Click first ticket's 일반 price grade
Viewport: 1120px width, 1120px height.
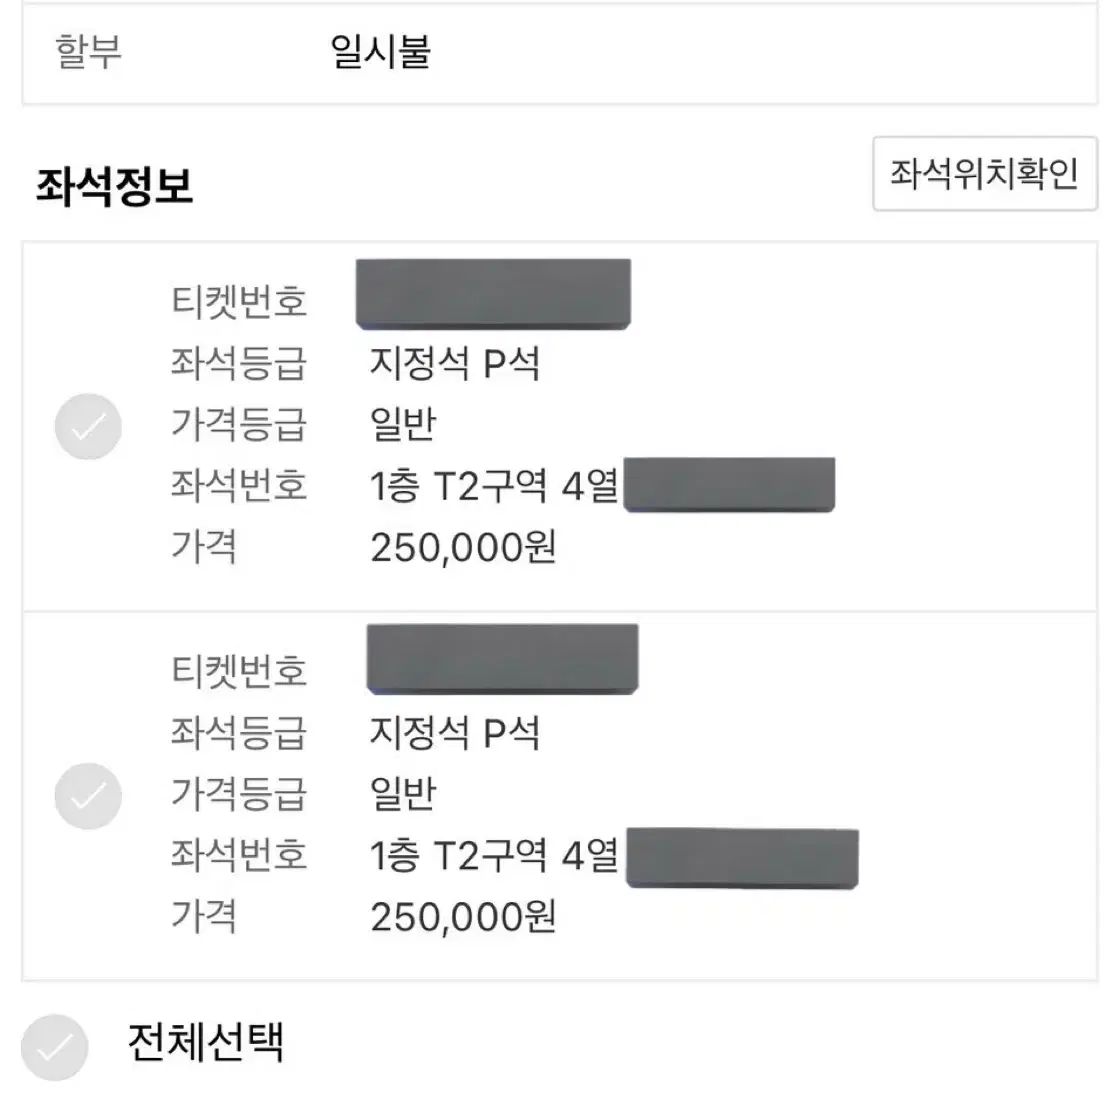(x=403, y=424)
